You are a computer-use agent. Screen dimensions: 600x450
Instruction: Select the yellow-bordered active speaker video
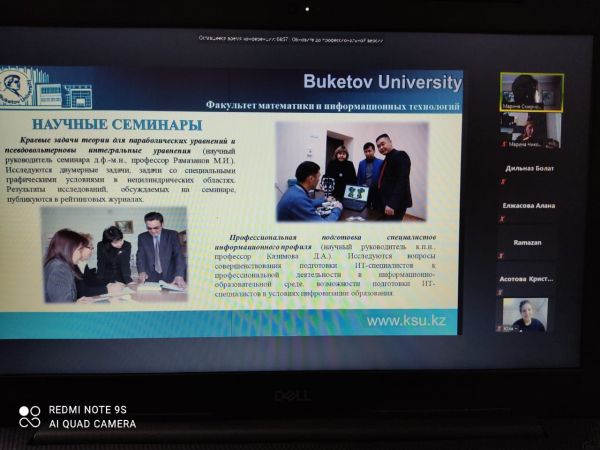tap(531, 91)
